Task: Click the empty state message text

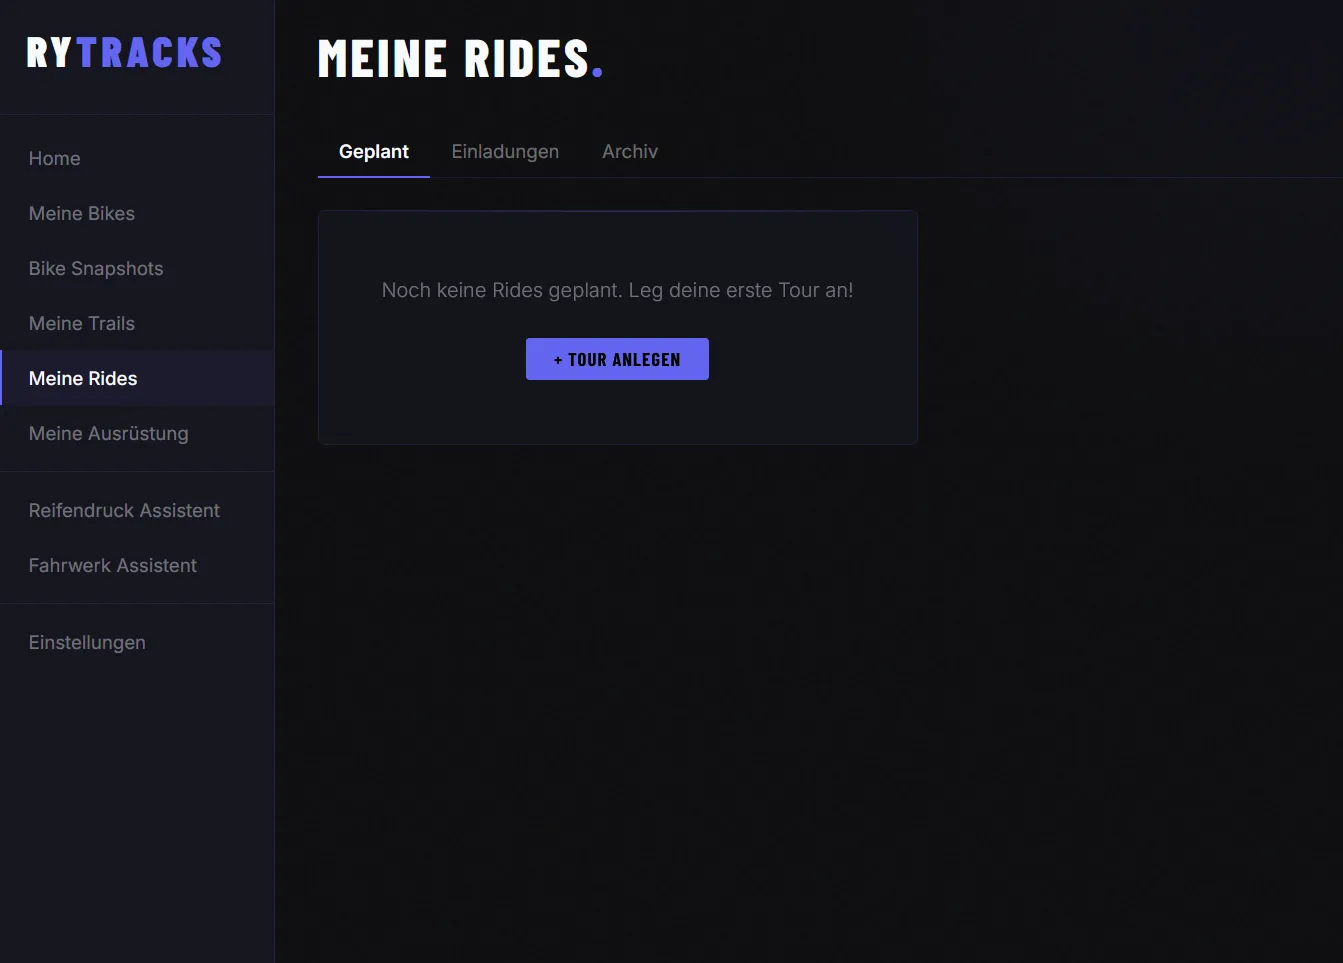Action: 617,290
